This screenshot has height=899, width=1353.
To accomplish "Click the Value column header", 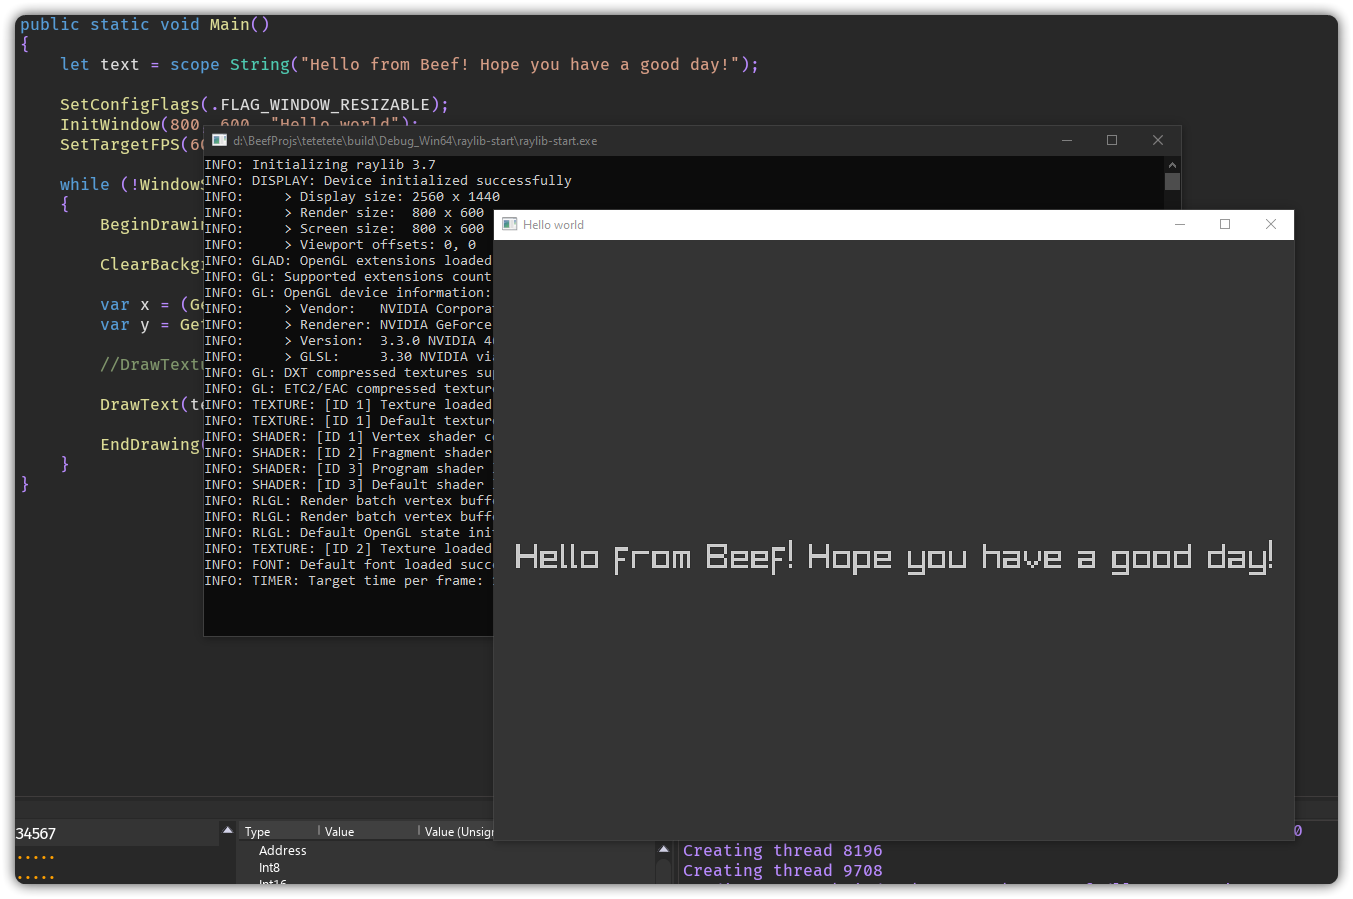I will tap(339, 832).
